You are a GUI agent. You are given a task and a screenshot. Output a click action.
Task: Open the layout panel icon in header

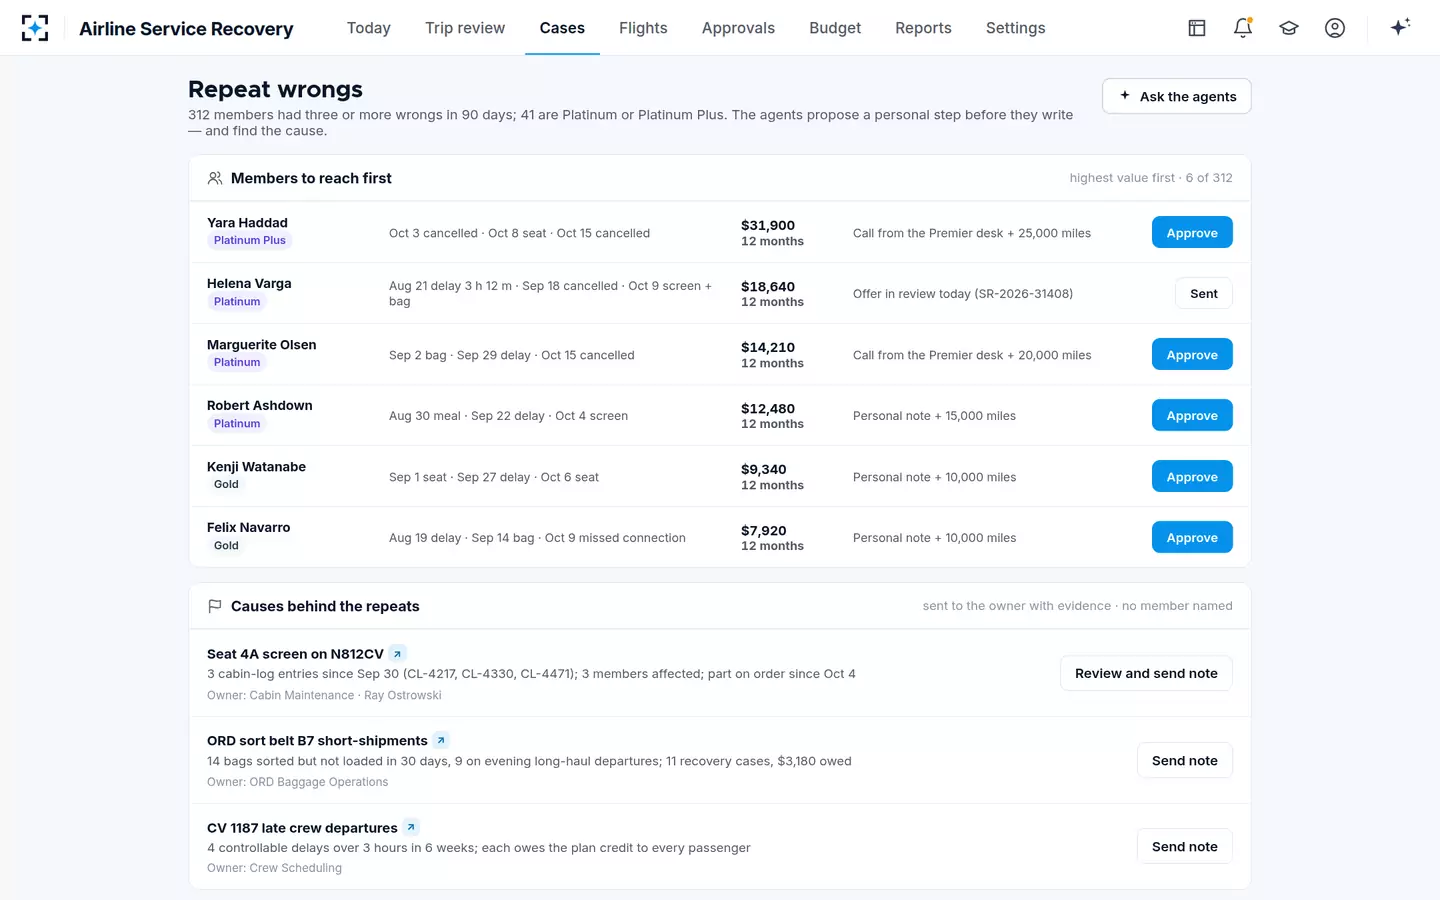[1197, 28]
